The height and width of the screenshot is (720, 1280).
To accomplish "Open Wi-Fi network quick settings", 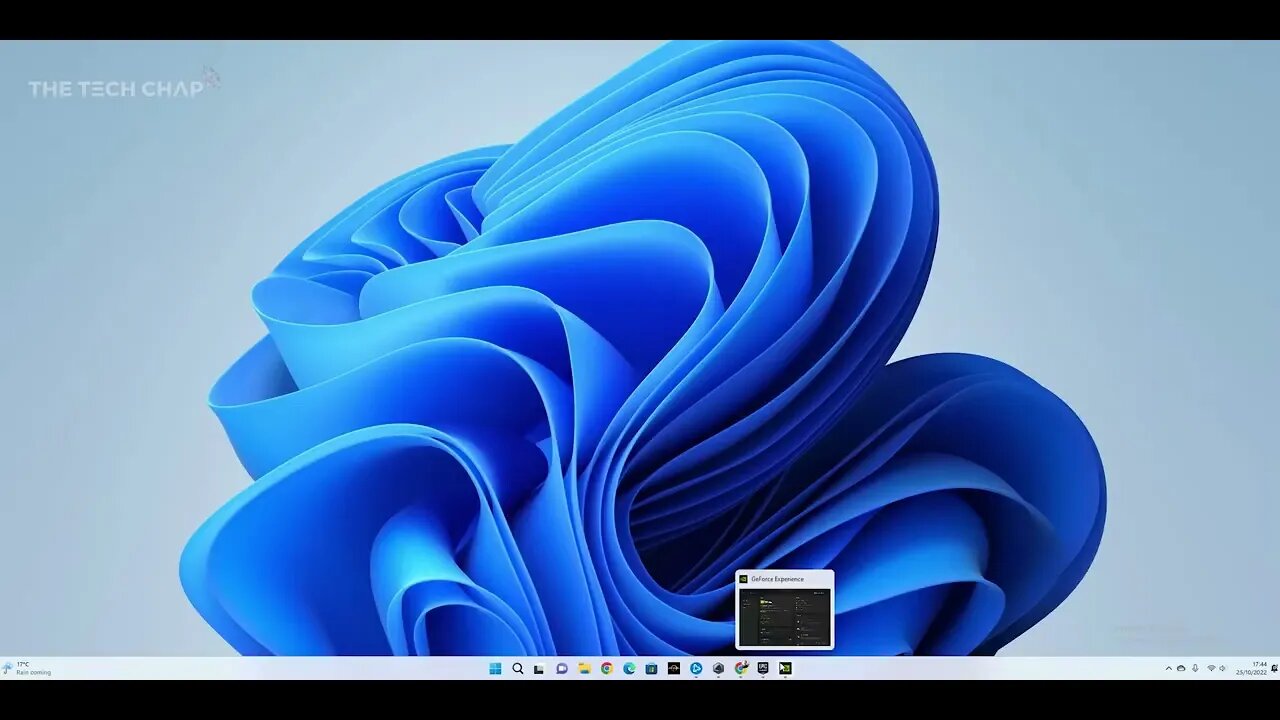I will pyautogui.click(x=1211, y=668).
